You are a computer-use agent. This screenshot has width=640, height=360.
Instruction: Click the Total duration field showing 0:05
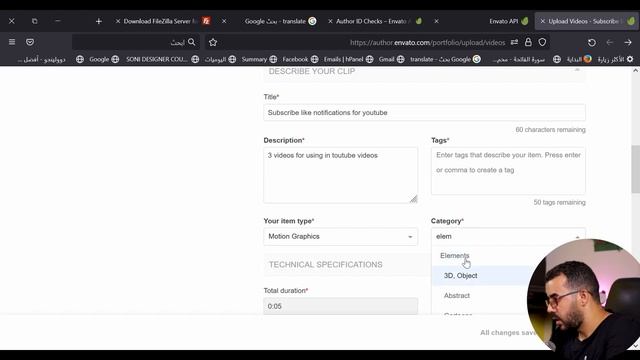point(340,306)
